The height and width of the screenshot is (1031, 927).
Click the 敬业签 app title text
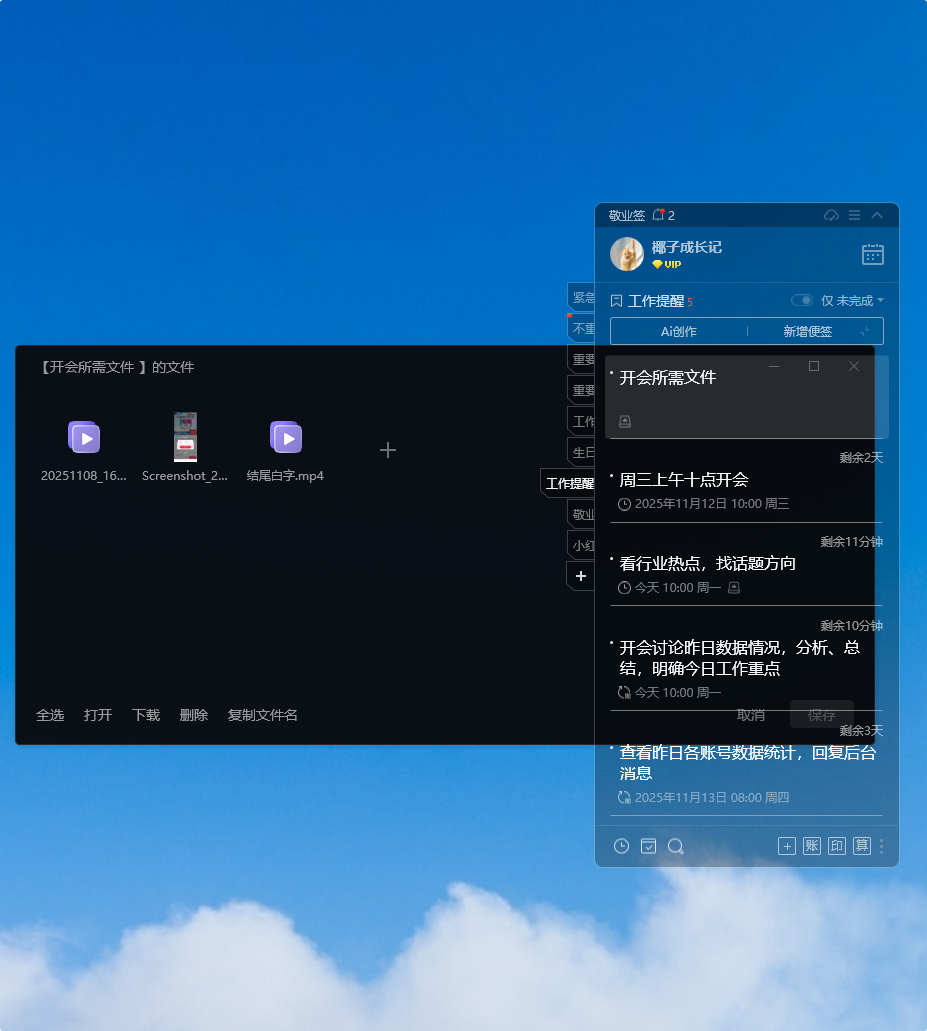tap(627, 215)
